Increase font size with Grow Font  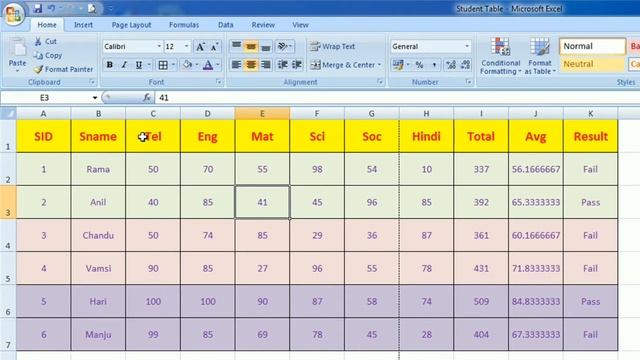point(200,47)
